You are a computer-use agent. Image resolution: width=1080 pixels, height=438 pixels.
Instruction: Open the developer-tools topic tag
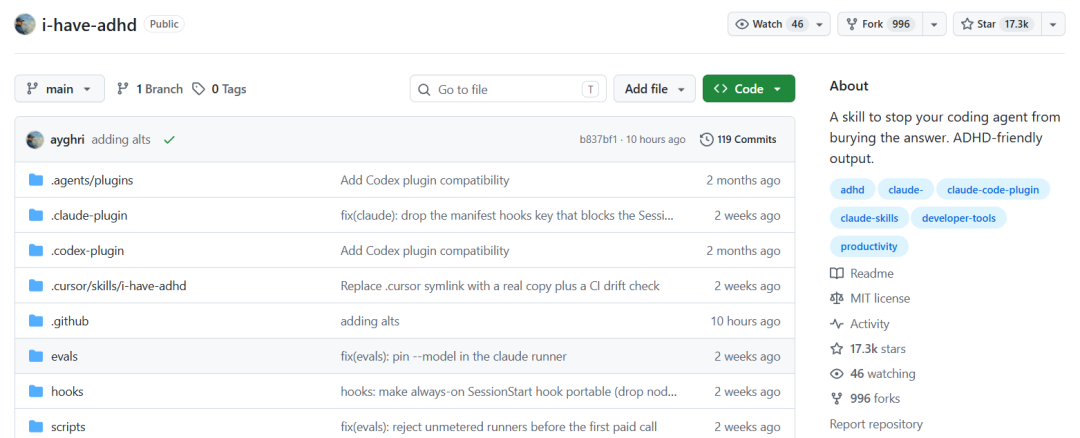click(x=958, y=218)
